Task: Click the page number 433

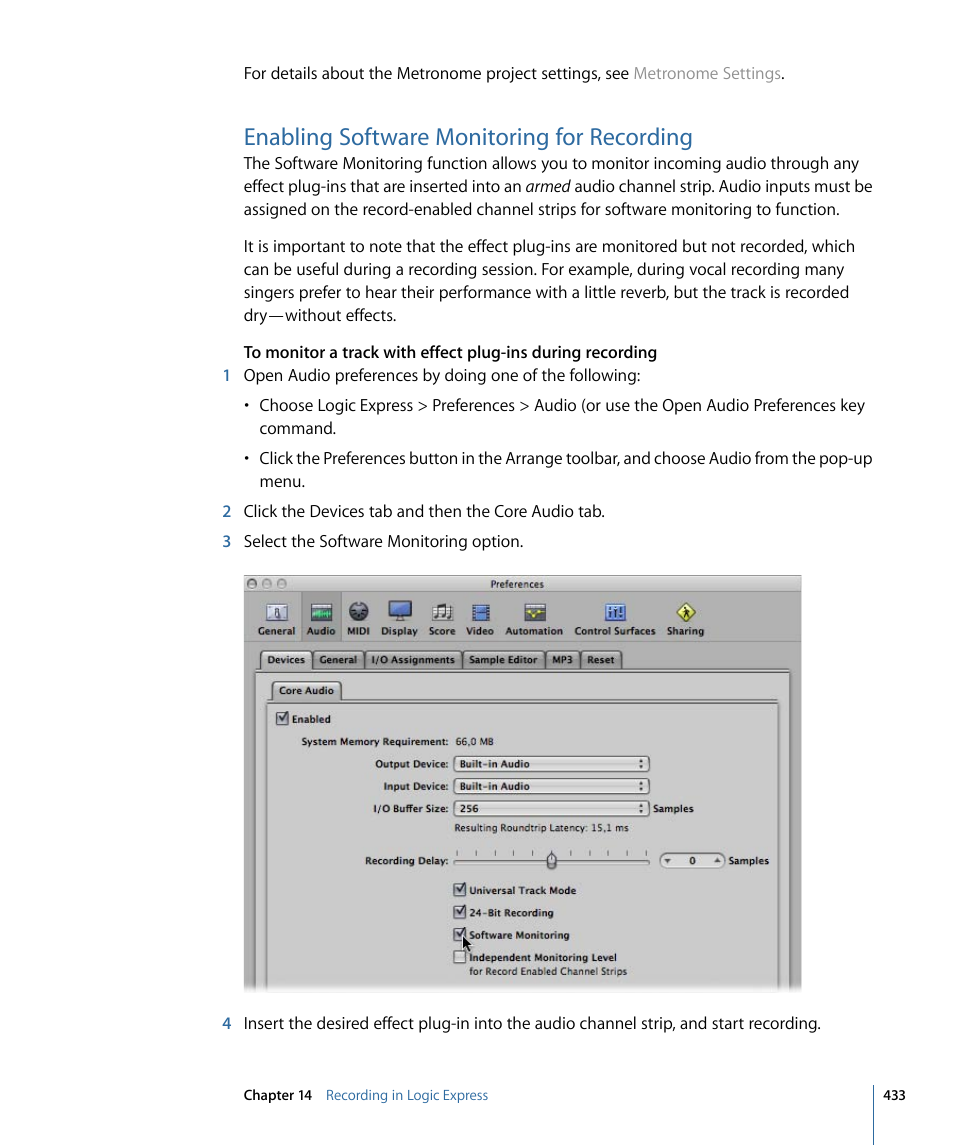Action: pos(894,1095)
